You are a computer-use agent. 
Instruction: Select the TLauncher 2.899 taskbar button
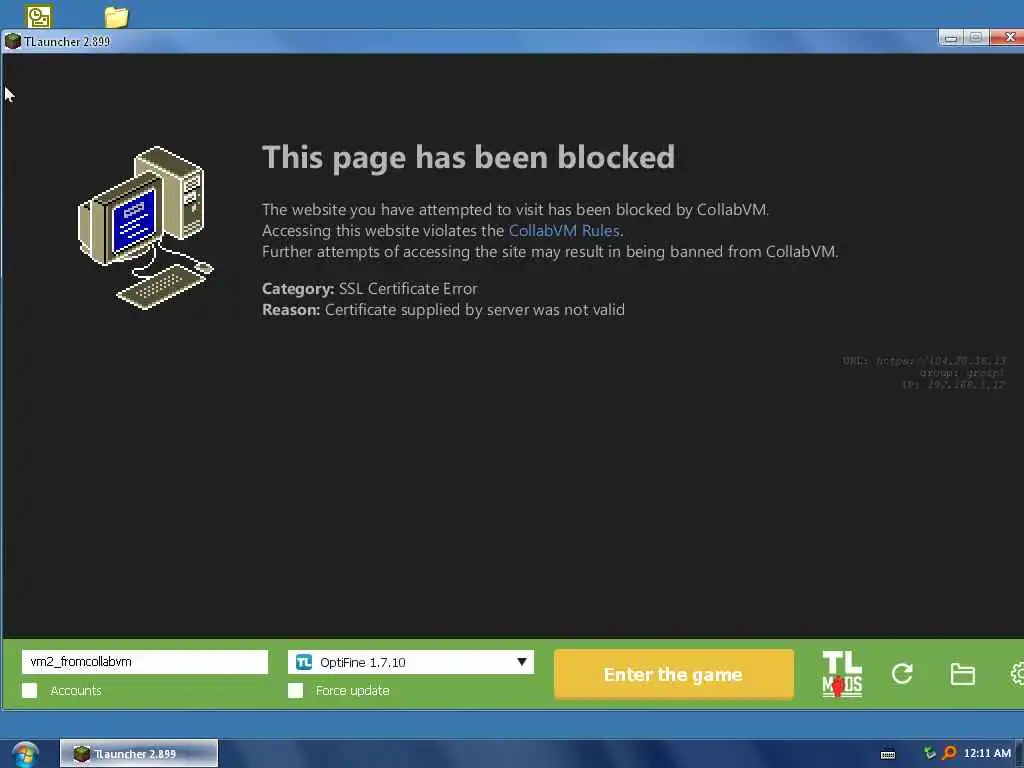coord(139,754)
